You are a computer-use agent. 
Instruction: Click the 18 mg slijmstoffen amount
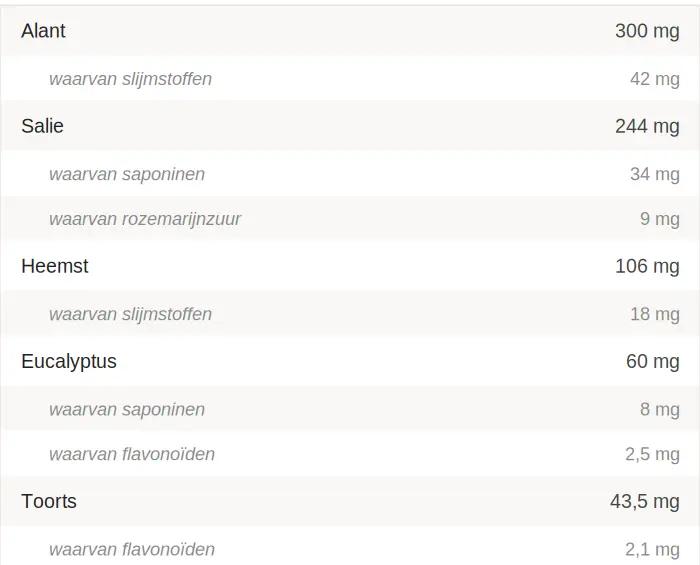pos(654,314)
